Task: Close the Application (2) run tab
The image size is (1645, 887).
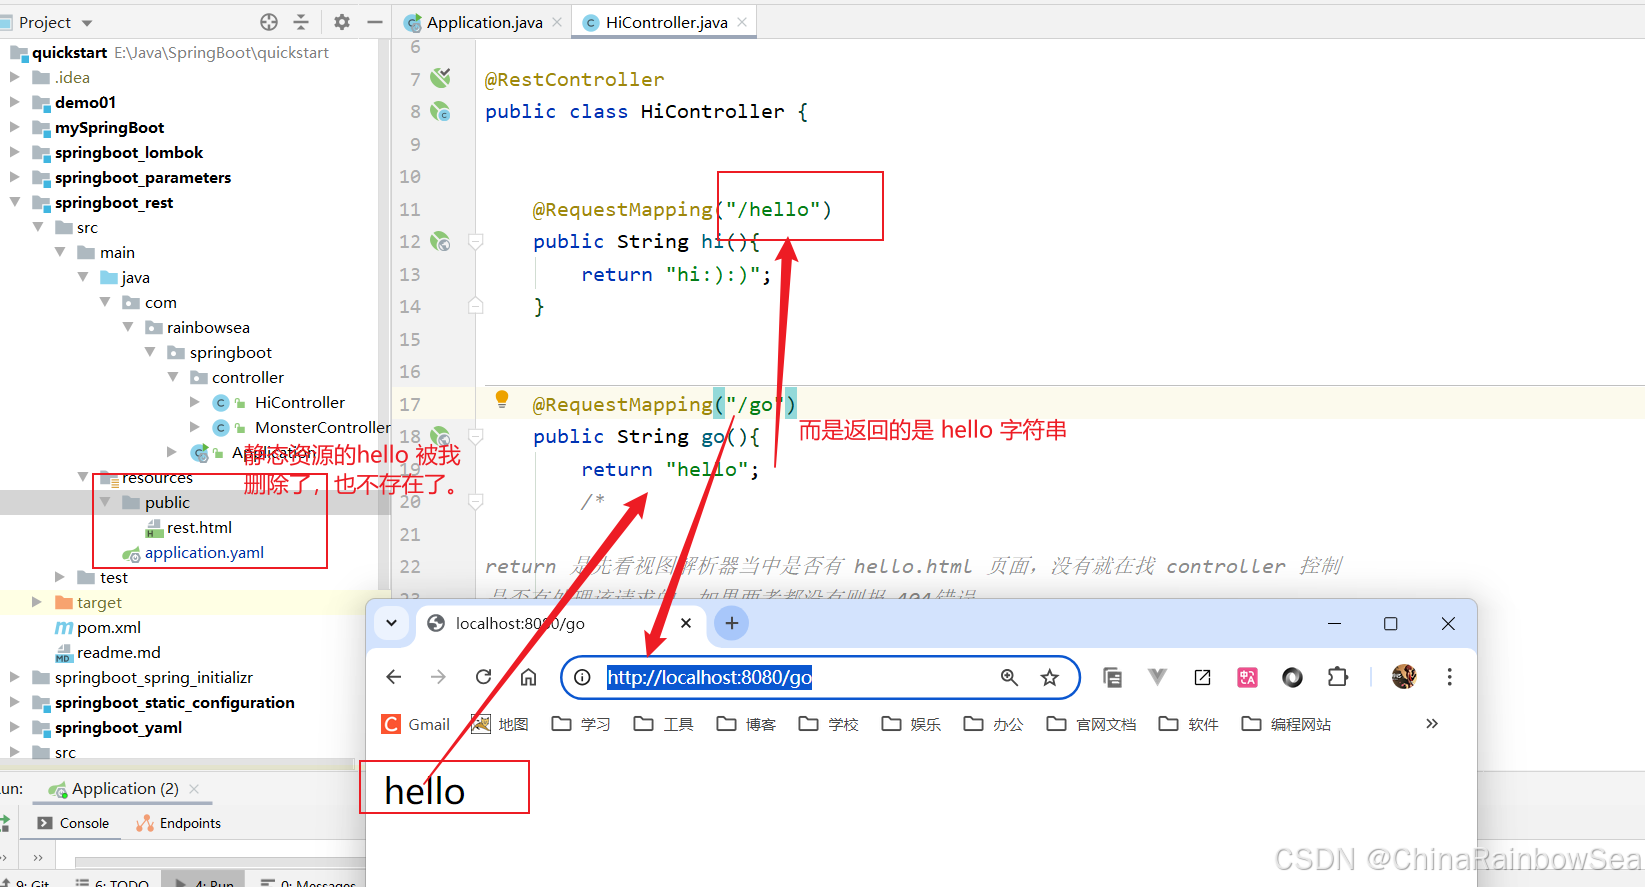Action: tap(194, 788)
